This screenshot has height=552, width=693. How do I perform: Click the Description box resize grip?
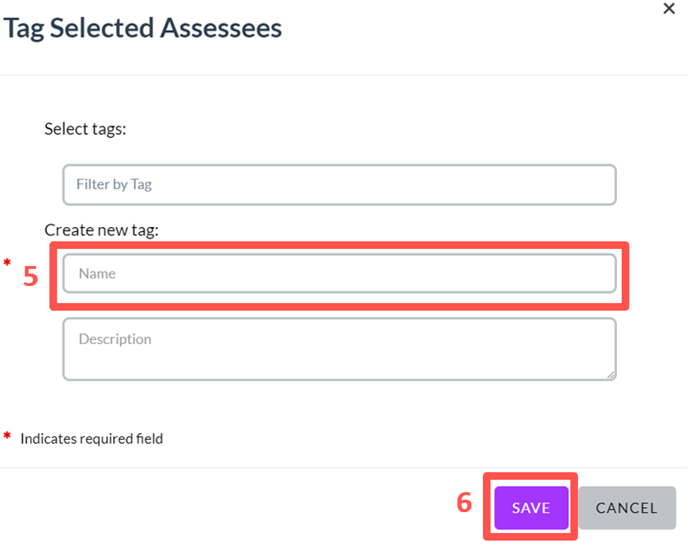(610, 375)
